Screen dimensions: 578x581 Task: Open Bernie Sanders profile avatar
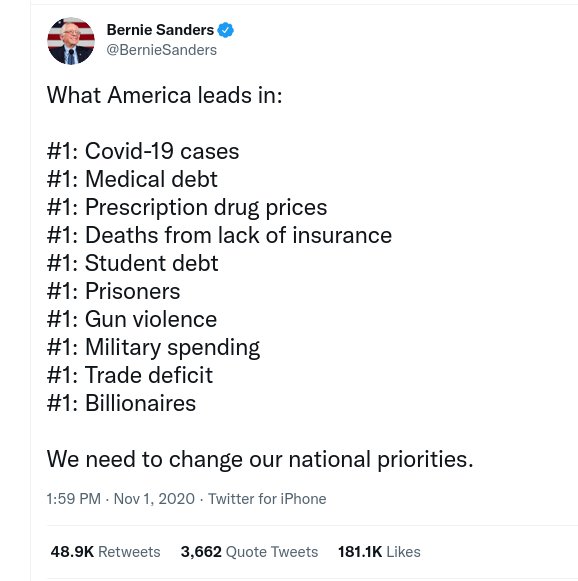pos(71,41)
